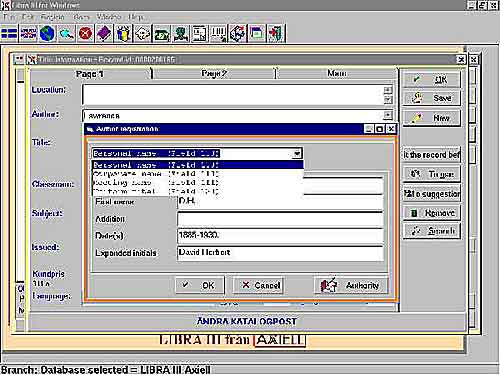Switch to the Page 2 tab
The image size is (500, 375).
coord(214,74)
